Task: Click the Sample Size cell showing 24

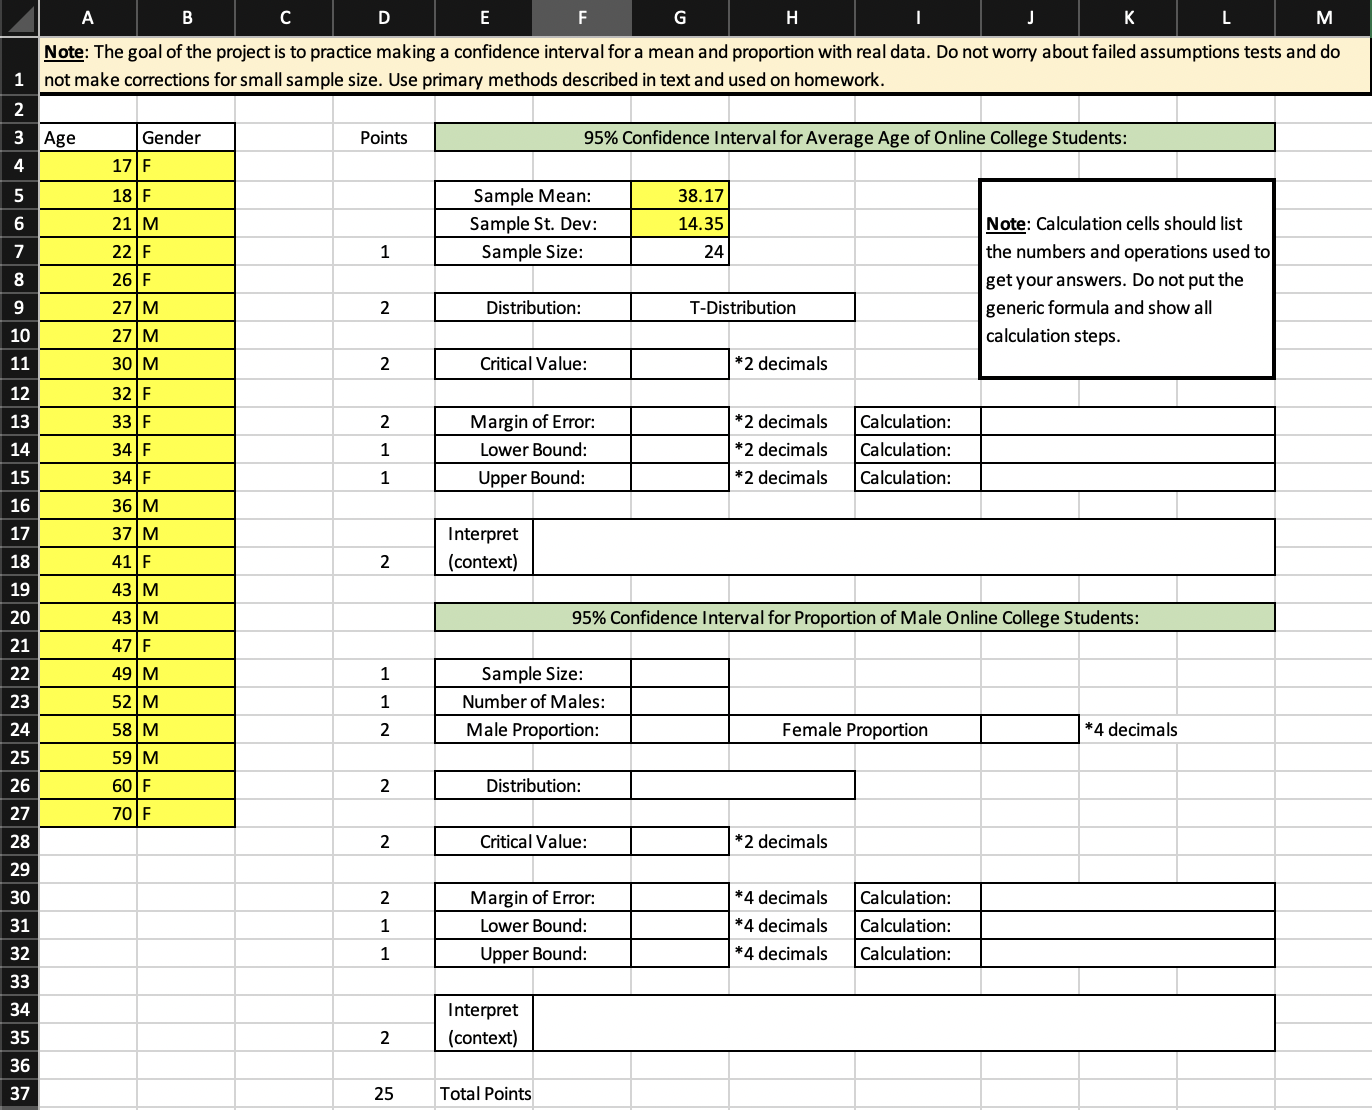Action: coord(679,251)
